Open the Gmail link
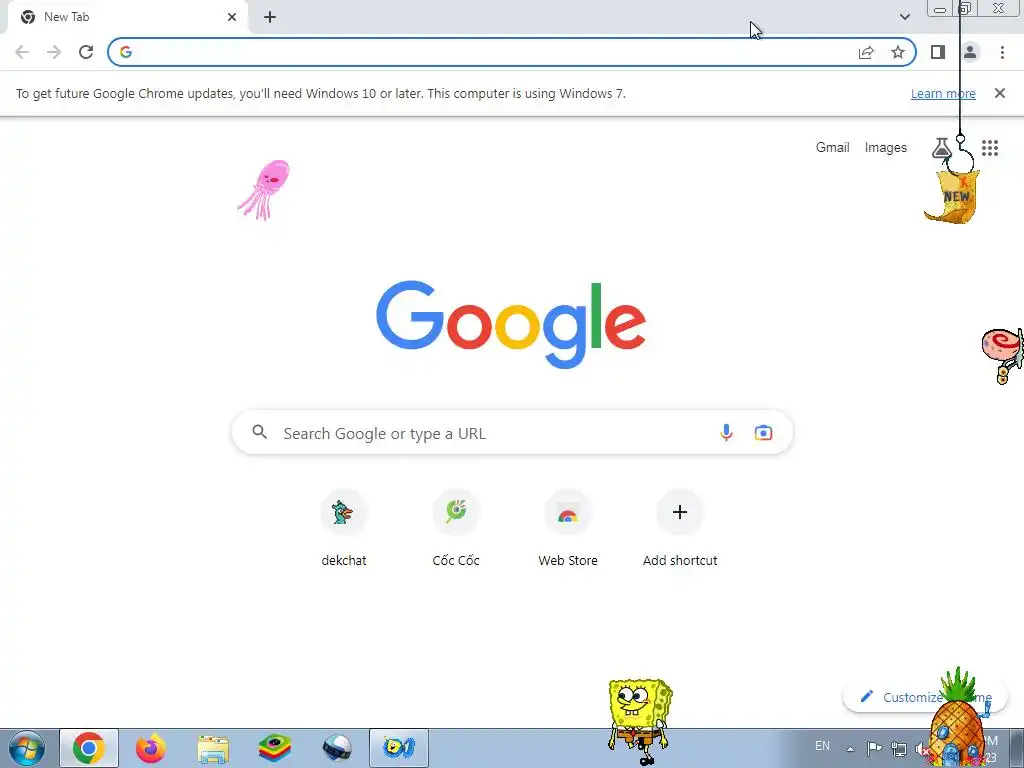This screenshot has width=1024, height=768. point(832,148)
